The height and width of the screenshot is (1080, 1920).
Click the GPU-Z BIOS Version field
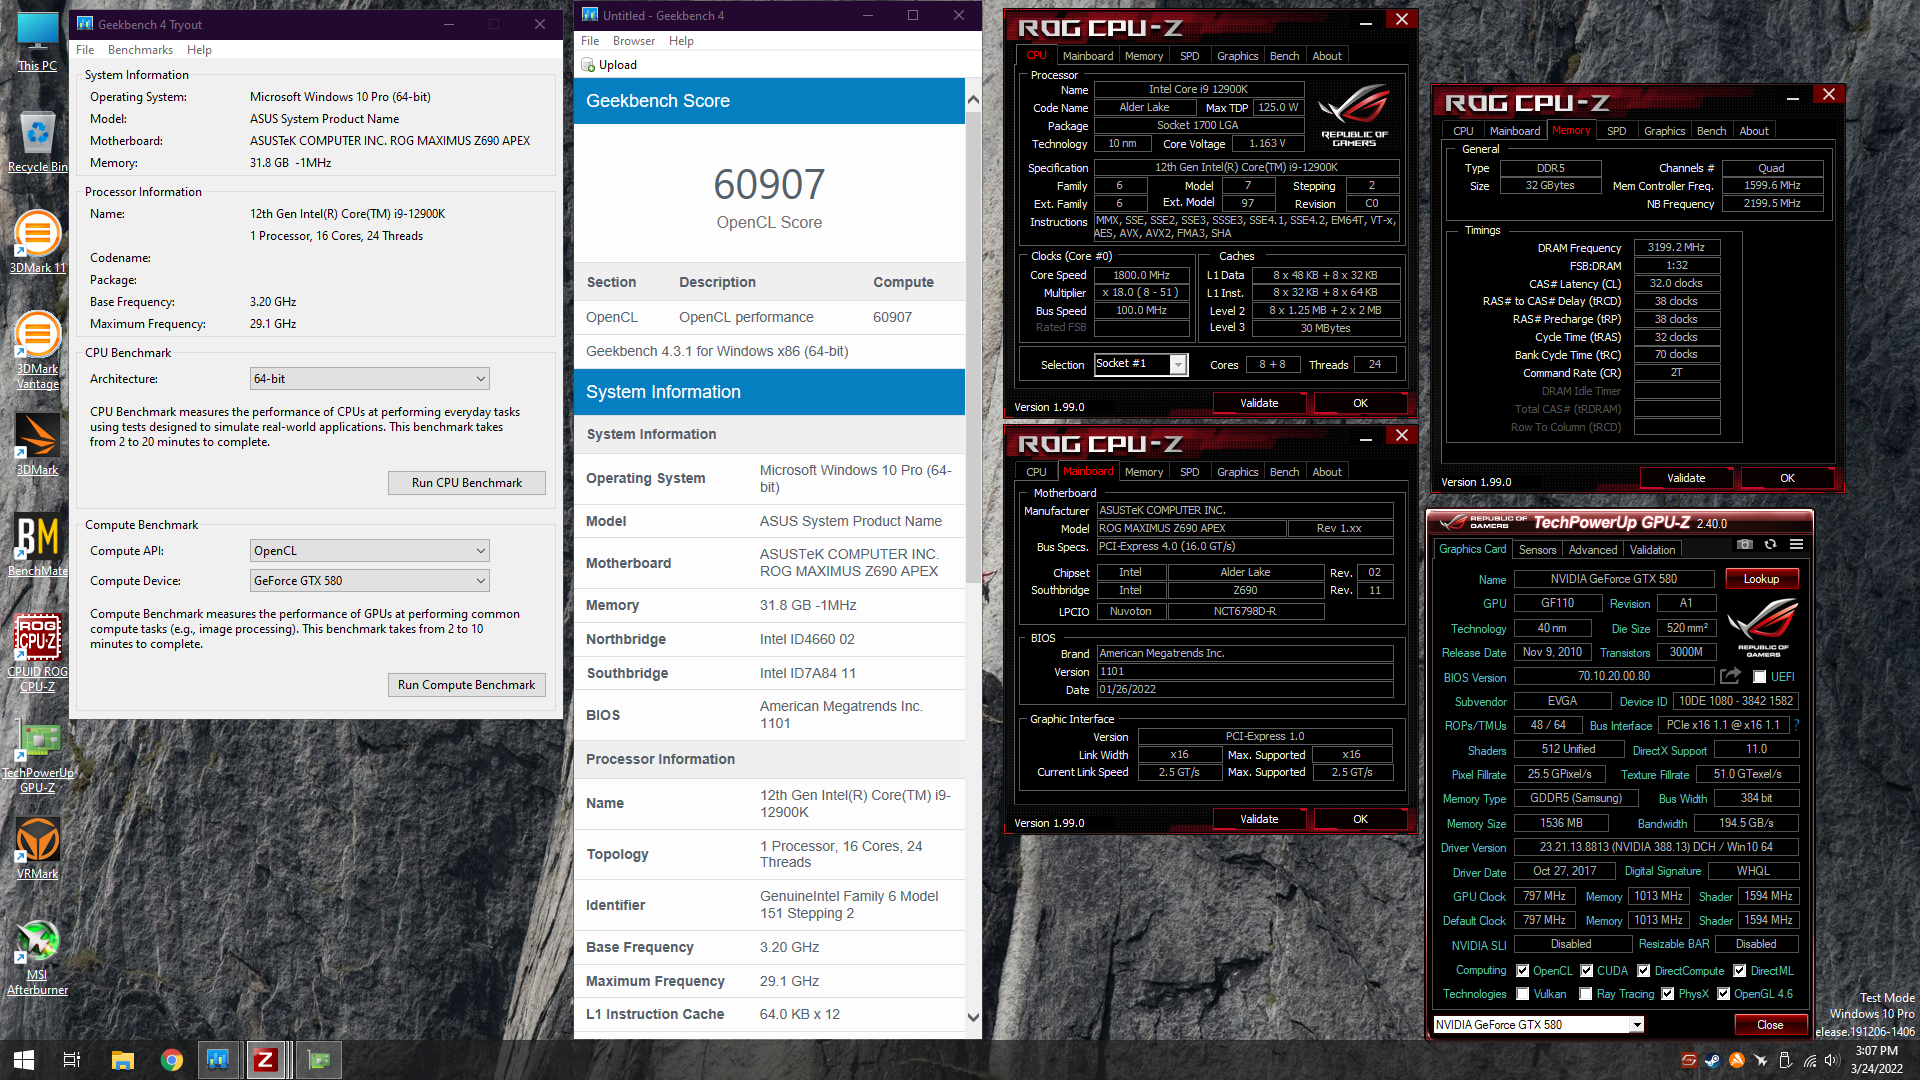pos(1614,677)
